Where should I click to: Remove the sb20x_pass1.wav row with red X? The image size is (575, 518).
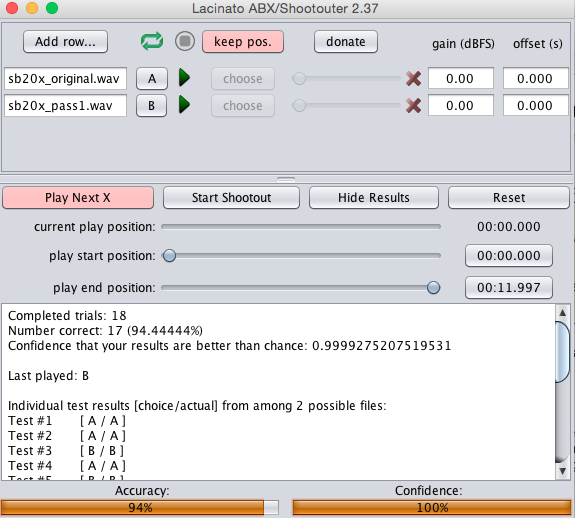click(413, 106)
